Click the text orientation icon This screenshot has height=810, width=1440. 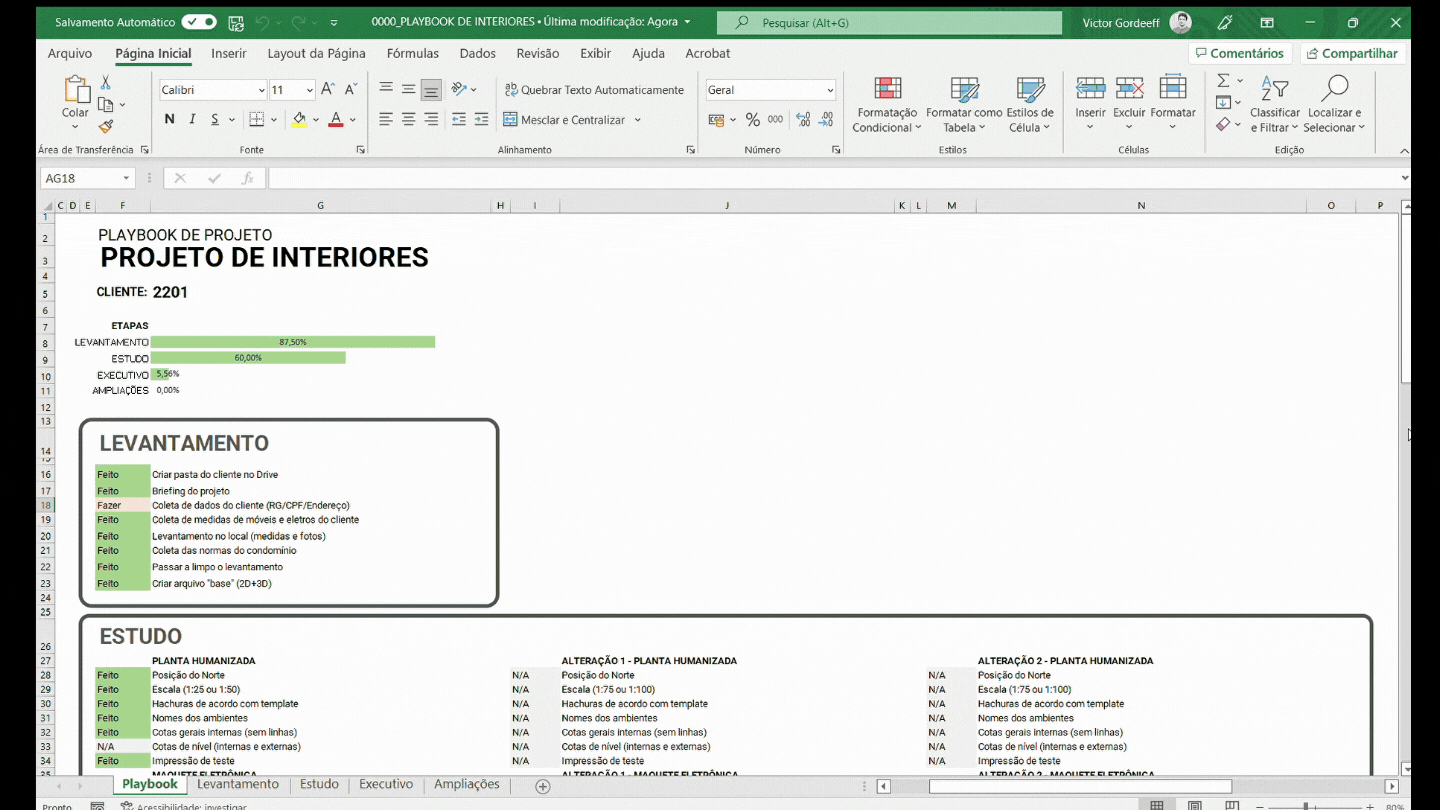[459, 89]
